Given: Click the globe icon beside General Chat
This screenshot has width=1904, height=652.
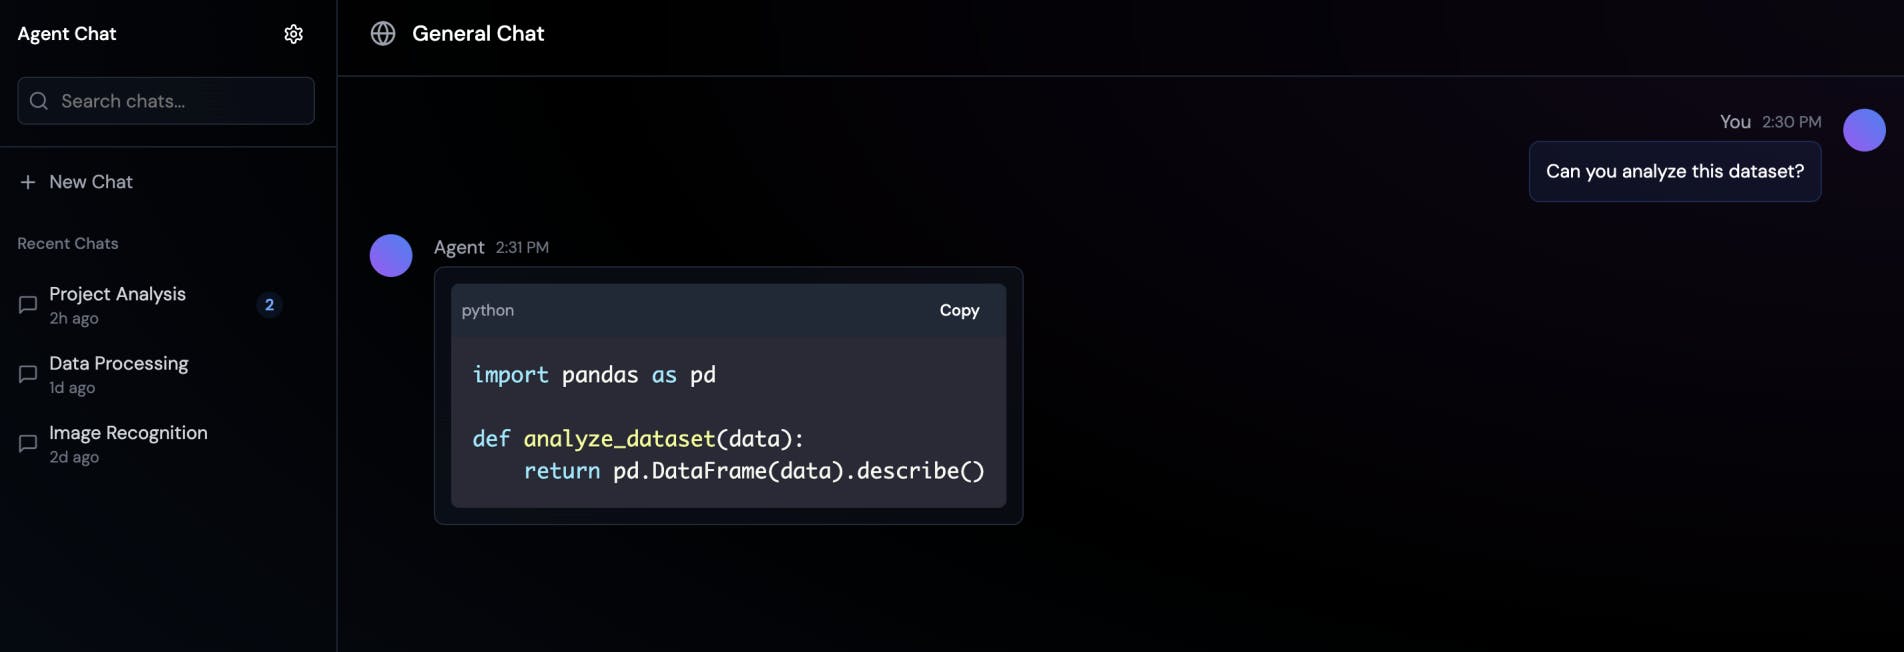Looking at the screenshot, I should coord(383,34).
